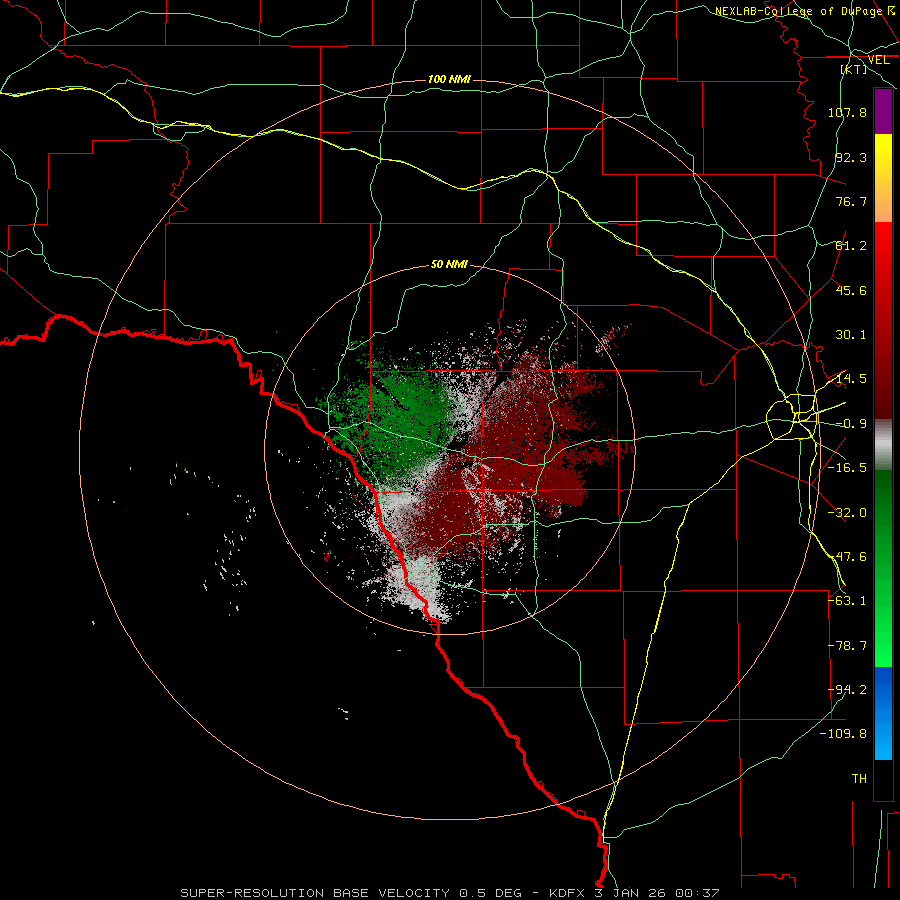Click the VEL legend title
Viewport: 900px width, 900px height.
[878, 60]
